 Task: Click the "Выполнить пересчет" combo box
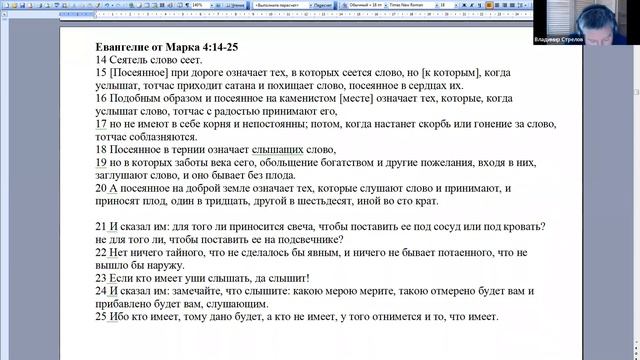click(x=280, y=5)
